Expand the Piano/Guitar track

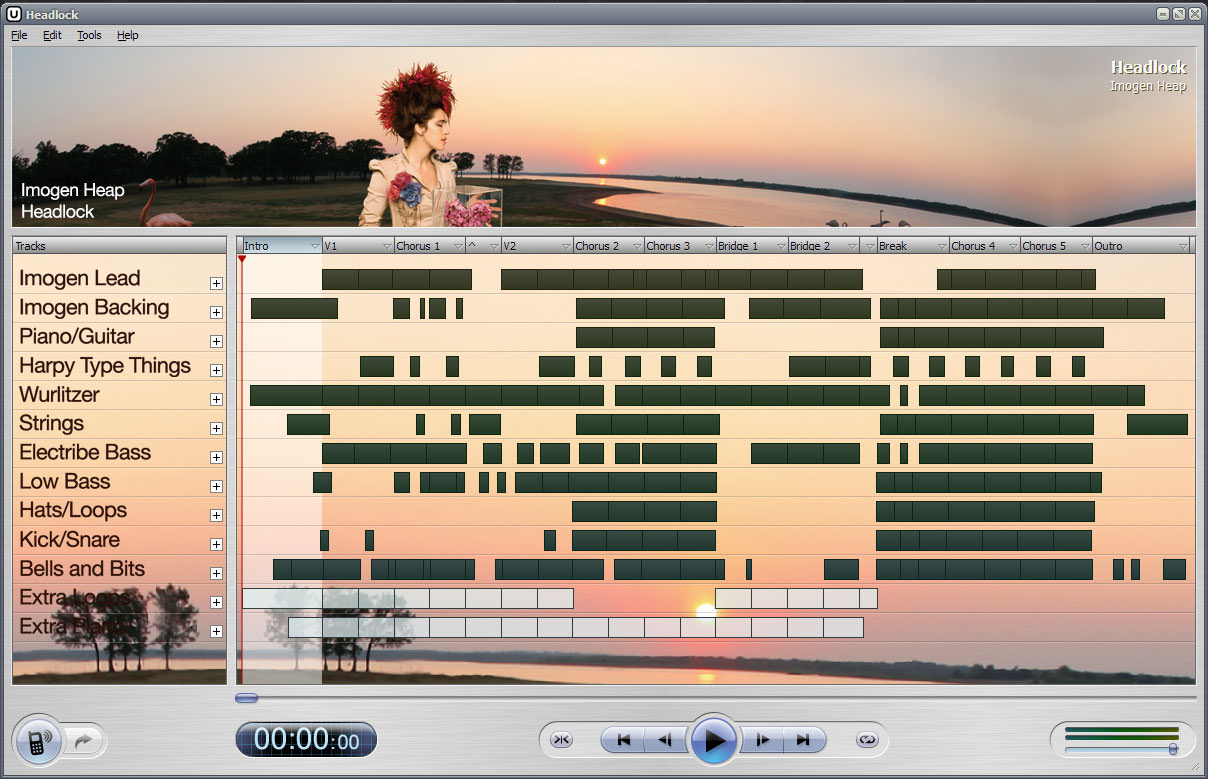point(216,341)
